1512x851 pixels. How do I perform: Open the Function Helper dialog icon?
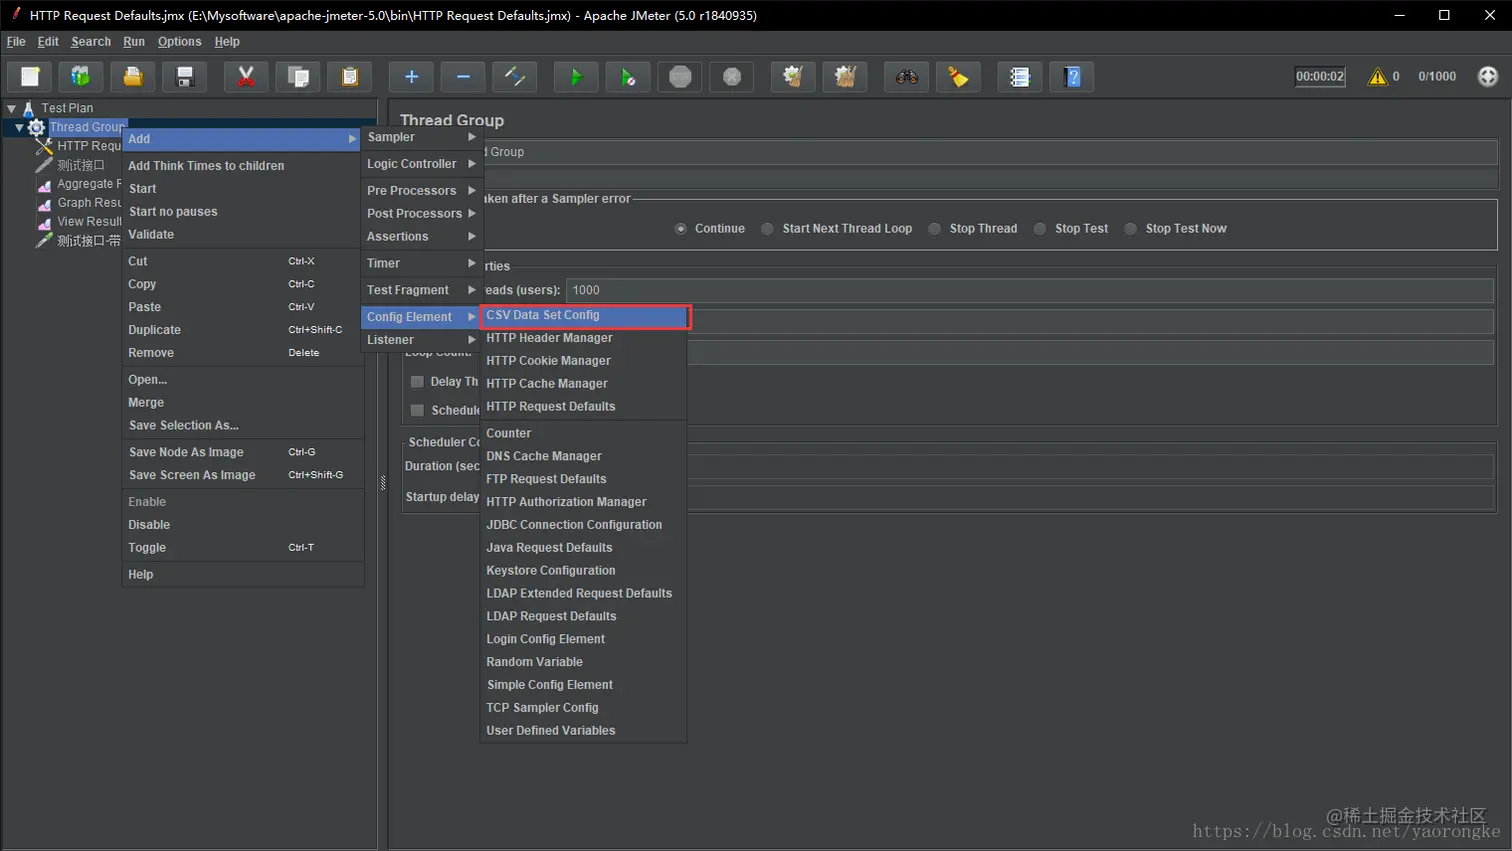click(x=1020, y=77)
